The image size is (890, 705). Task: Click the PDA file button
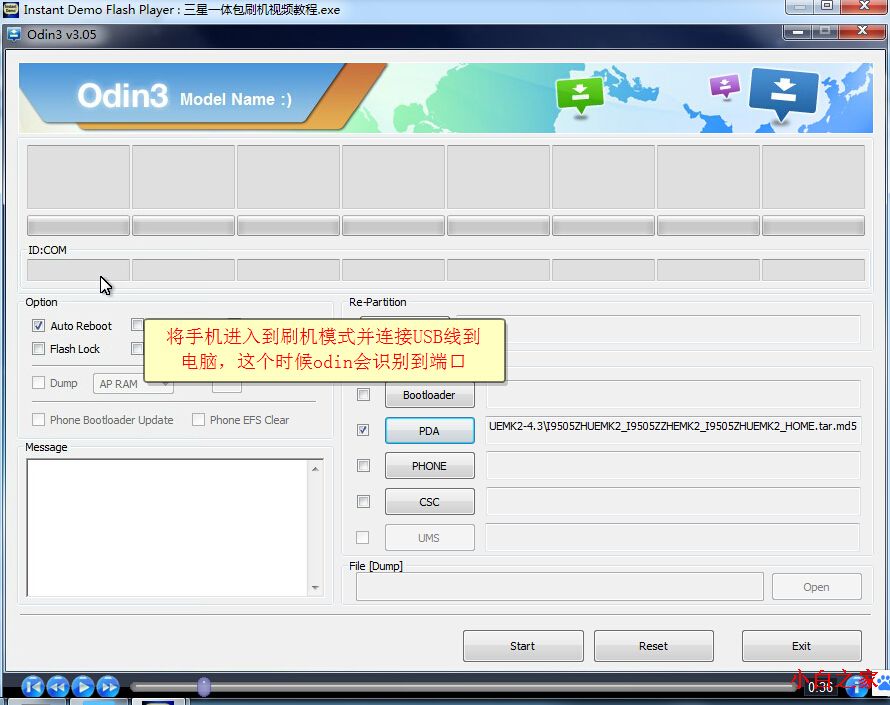[x=430, y=431]
